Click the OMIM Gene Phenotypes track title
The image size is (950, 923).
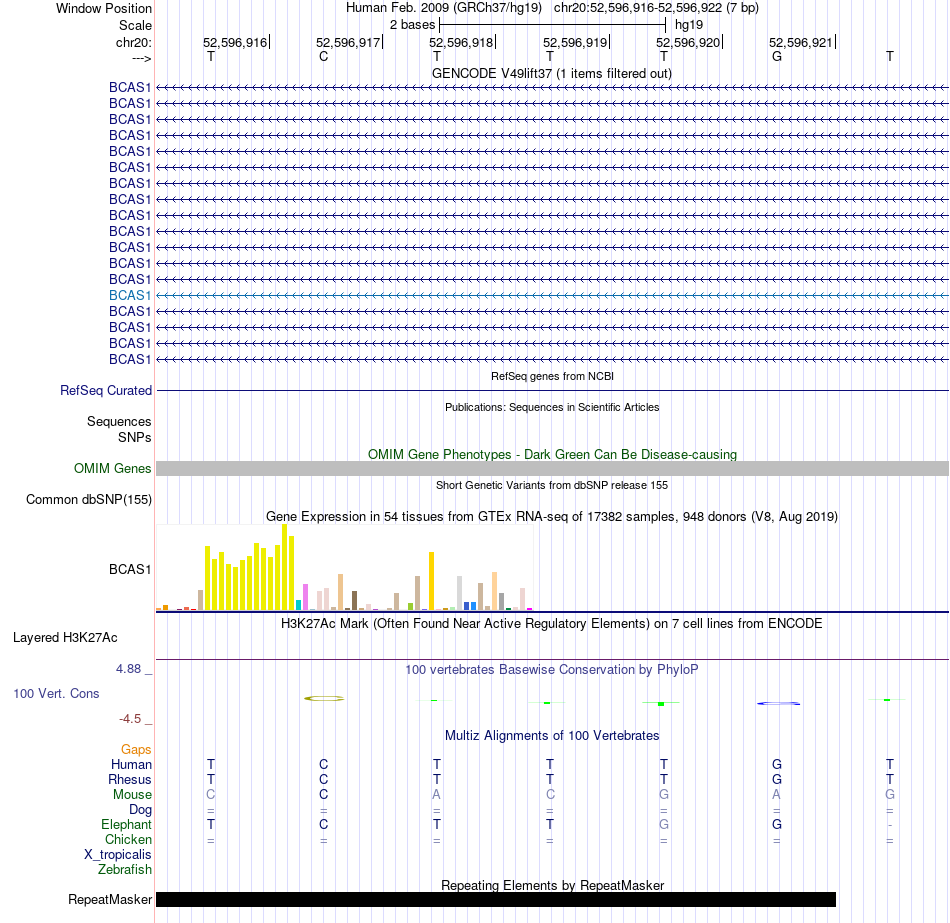(x=552, y=455)
